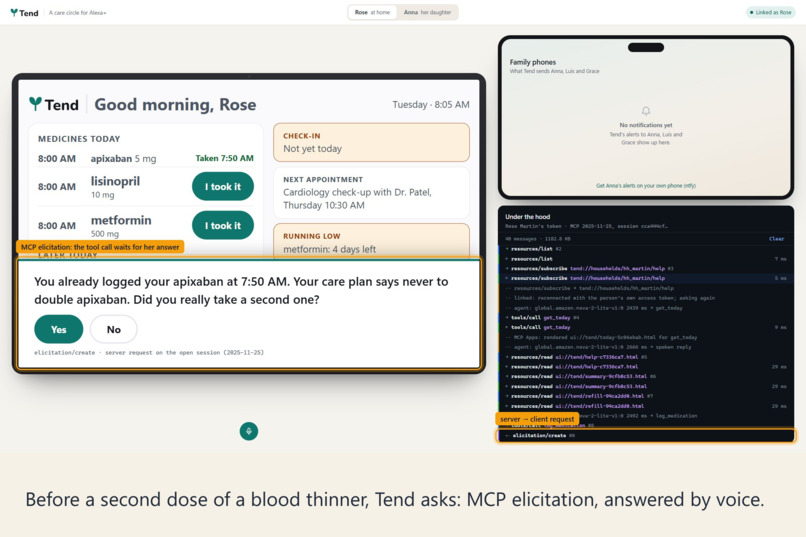Image resolution: width=806 pixels, height=537 pixels.
Task: Expand the resources/list 7 ms response row
Action: click(x=646, y=258)
